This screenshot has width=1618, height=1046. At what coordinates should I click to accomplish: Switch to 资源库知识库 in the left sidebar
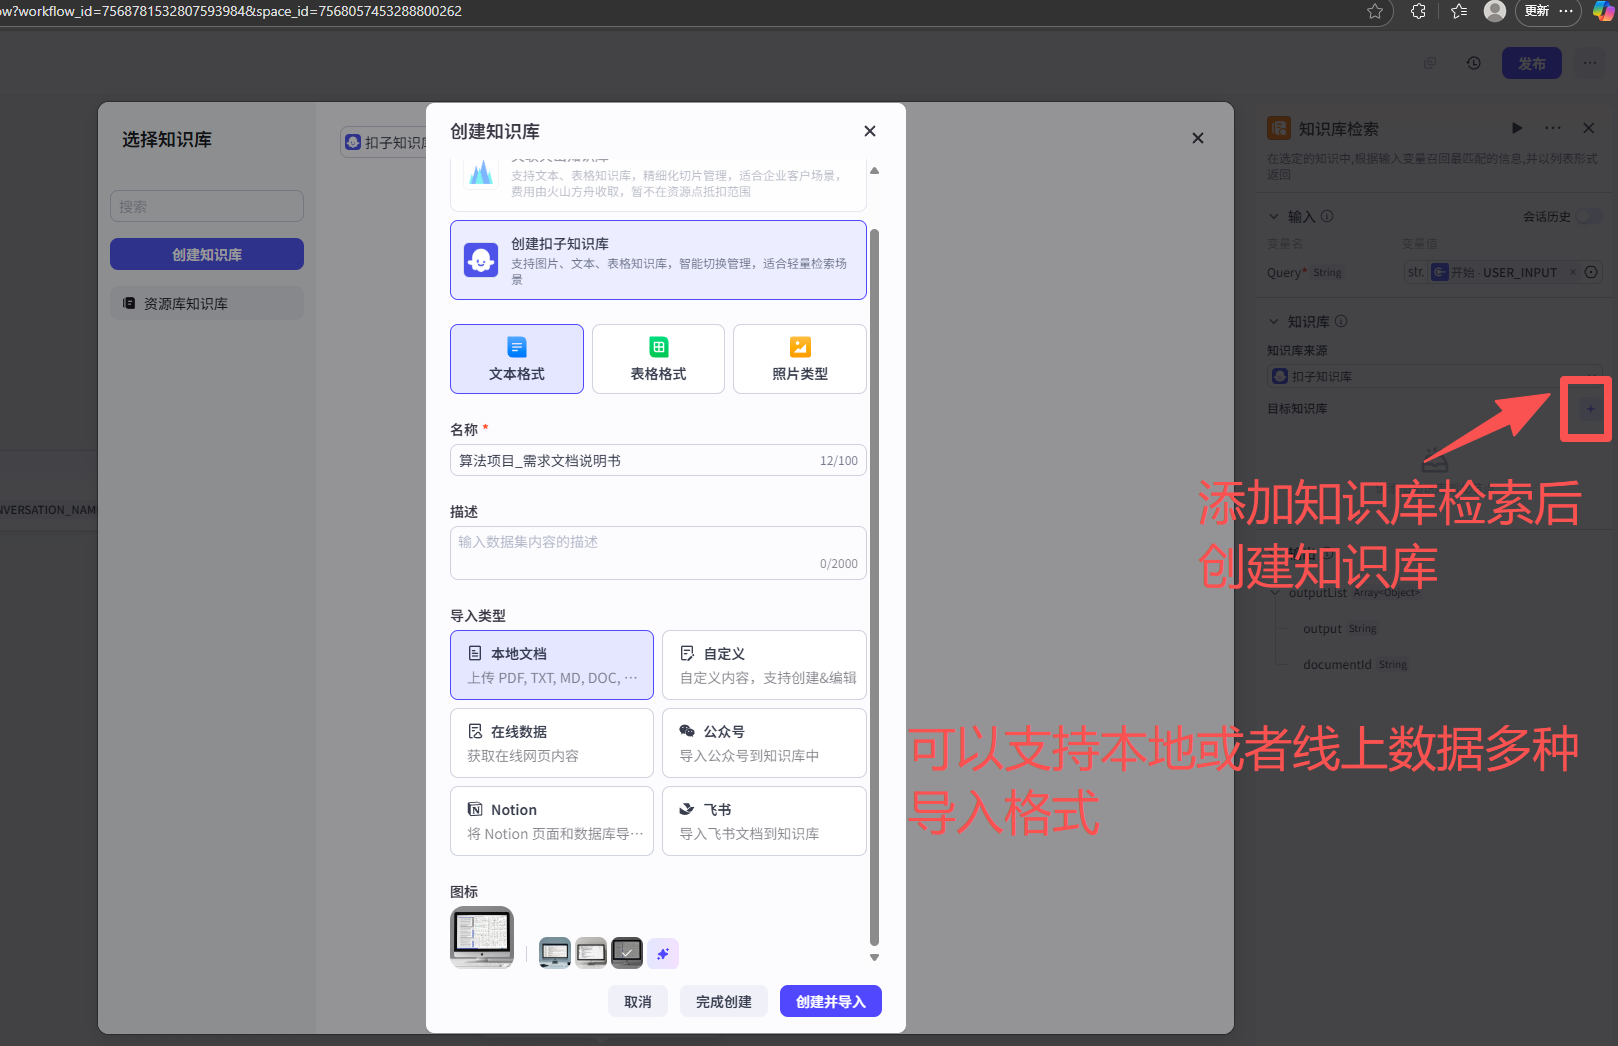point(206,302)
